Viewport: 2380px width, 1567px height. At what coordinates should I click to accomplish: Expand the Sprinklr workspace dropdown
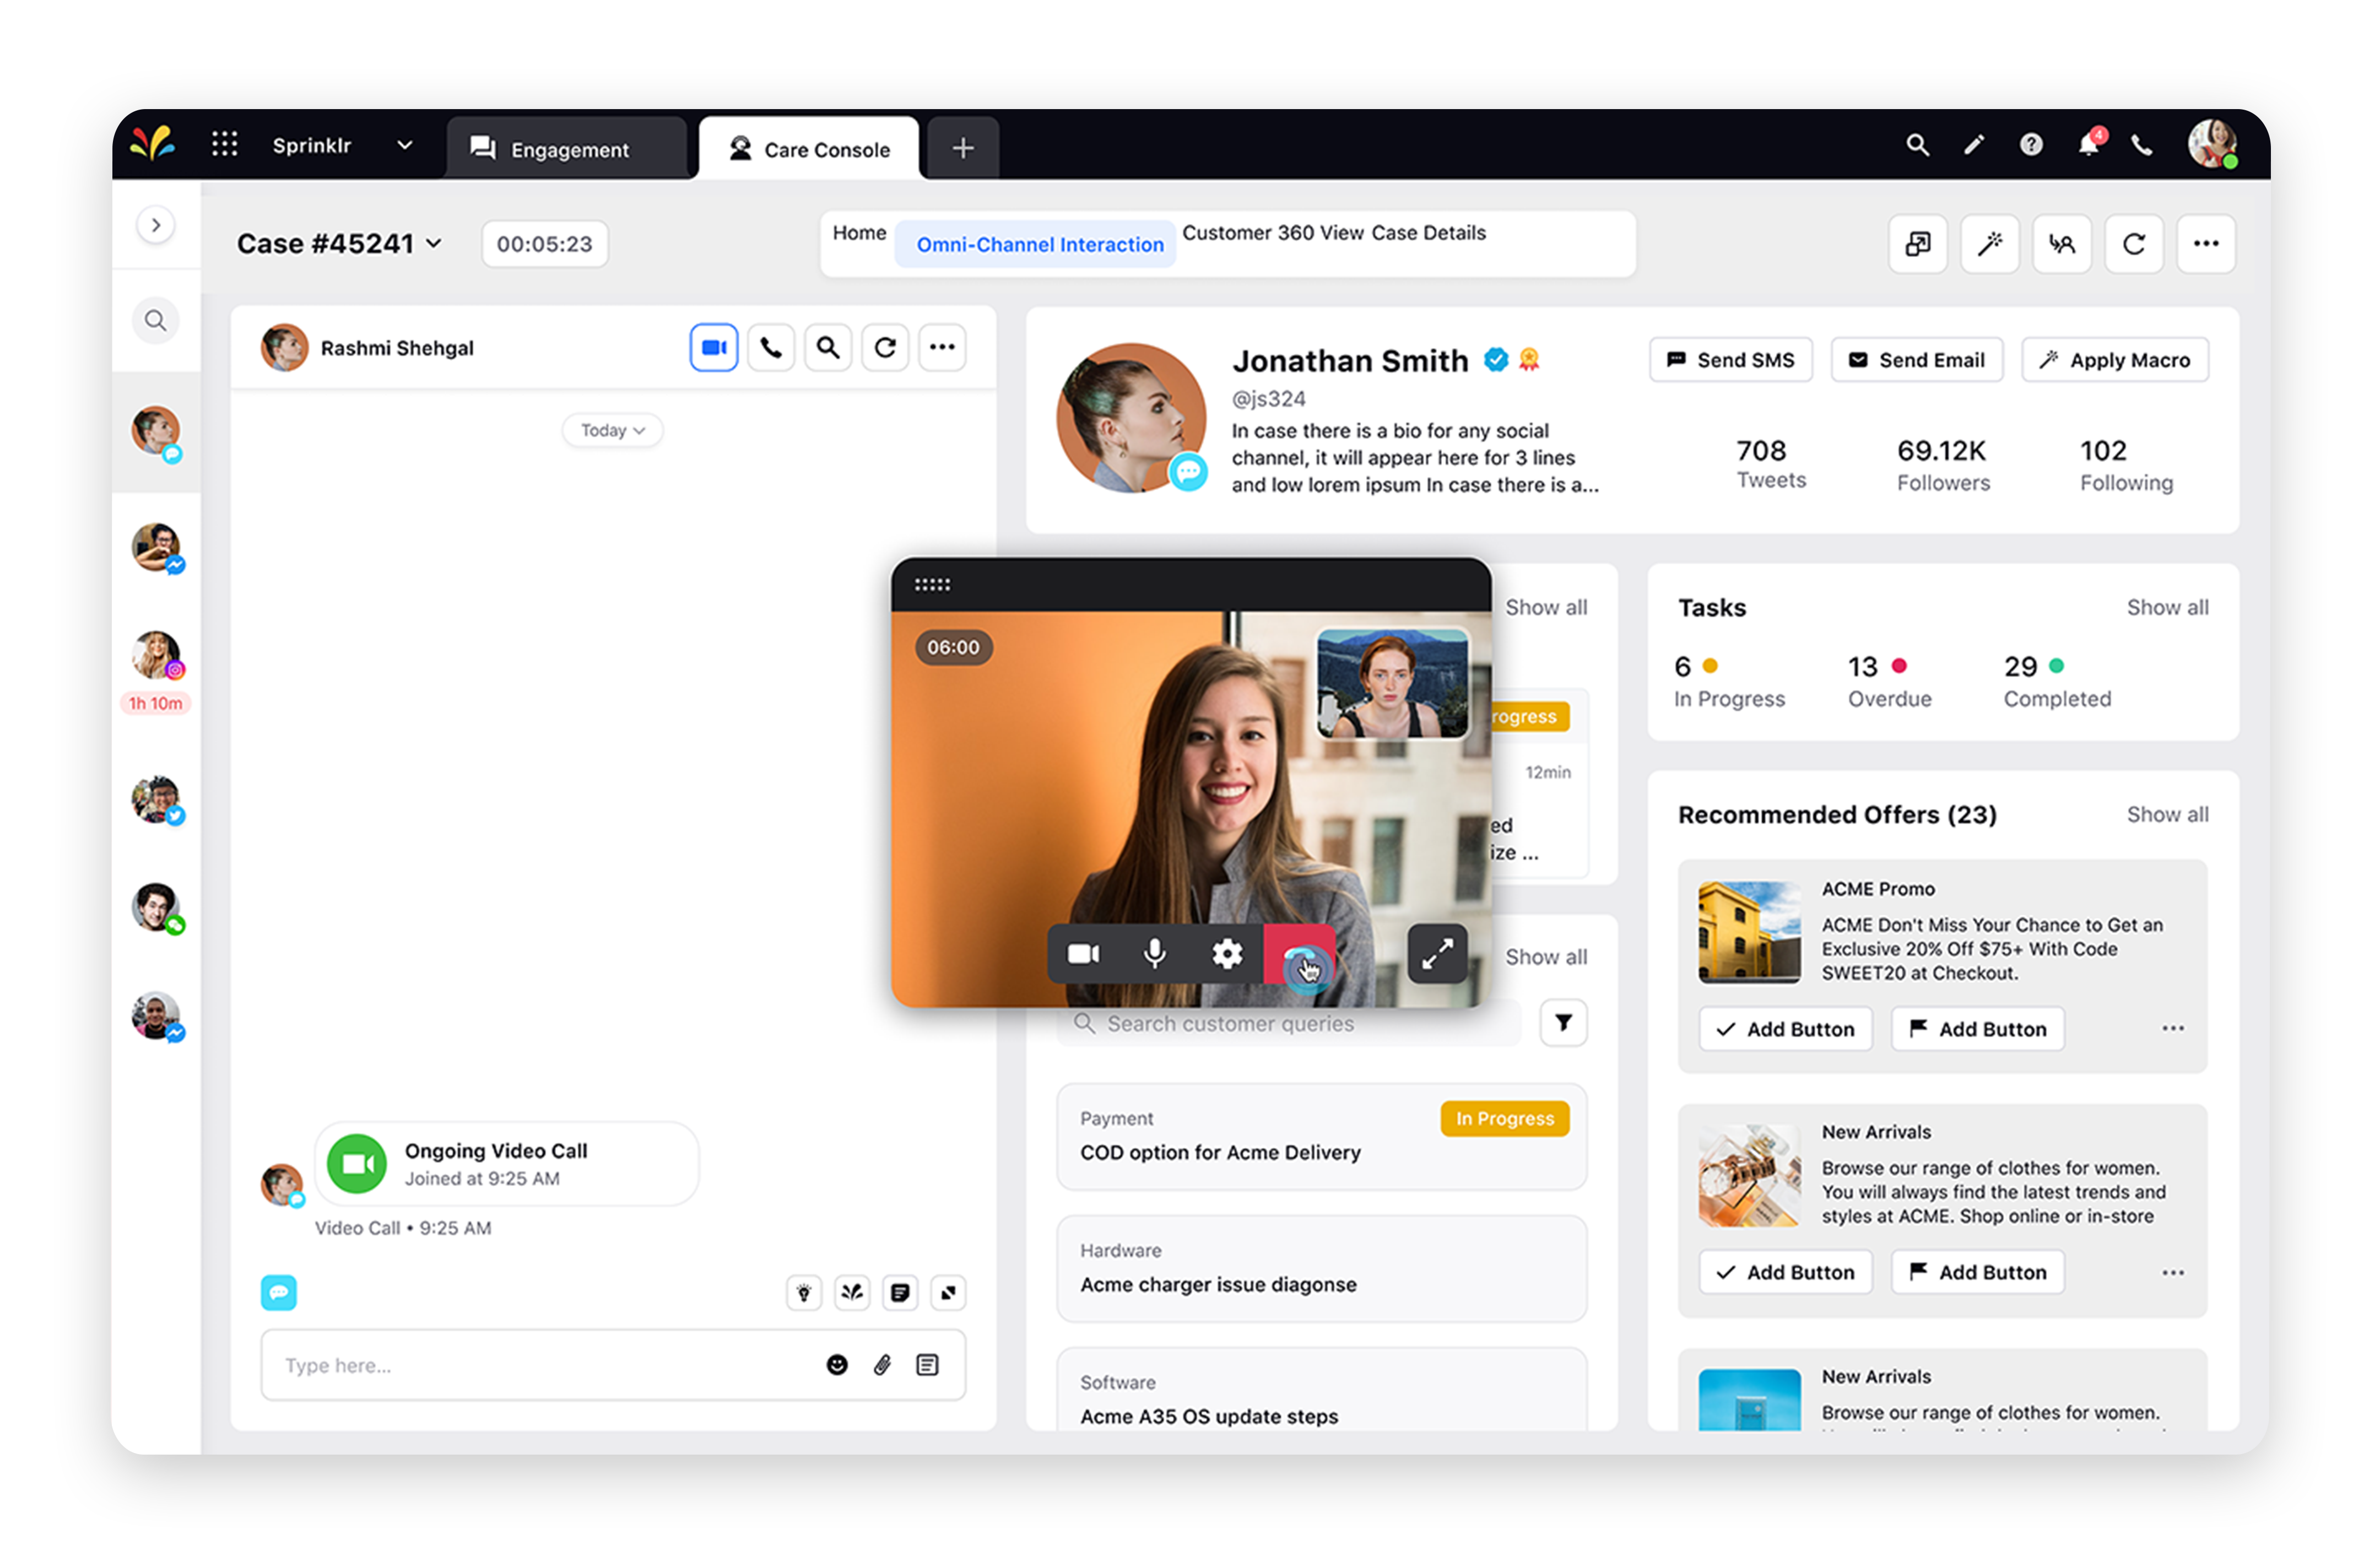404,145
